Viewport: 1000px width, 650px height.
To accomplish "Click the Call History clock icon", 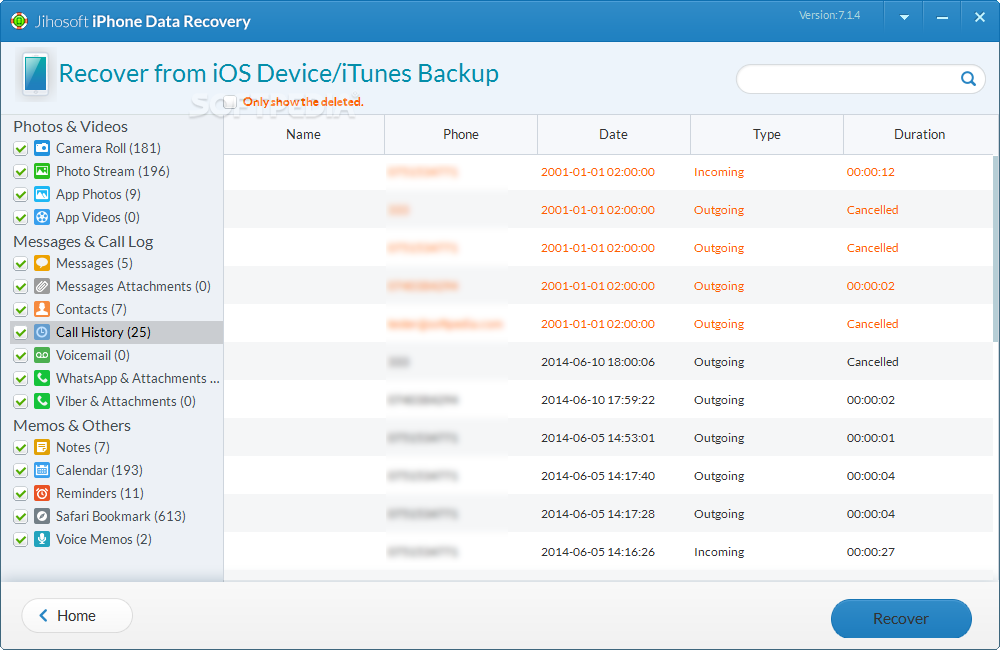I will (x=42, y=332).
